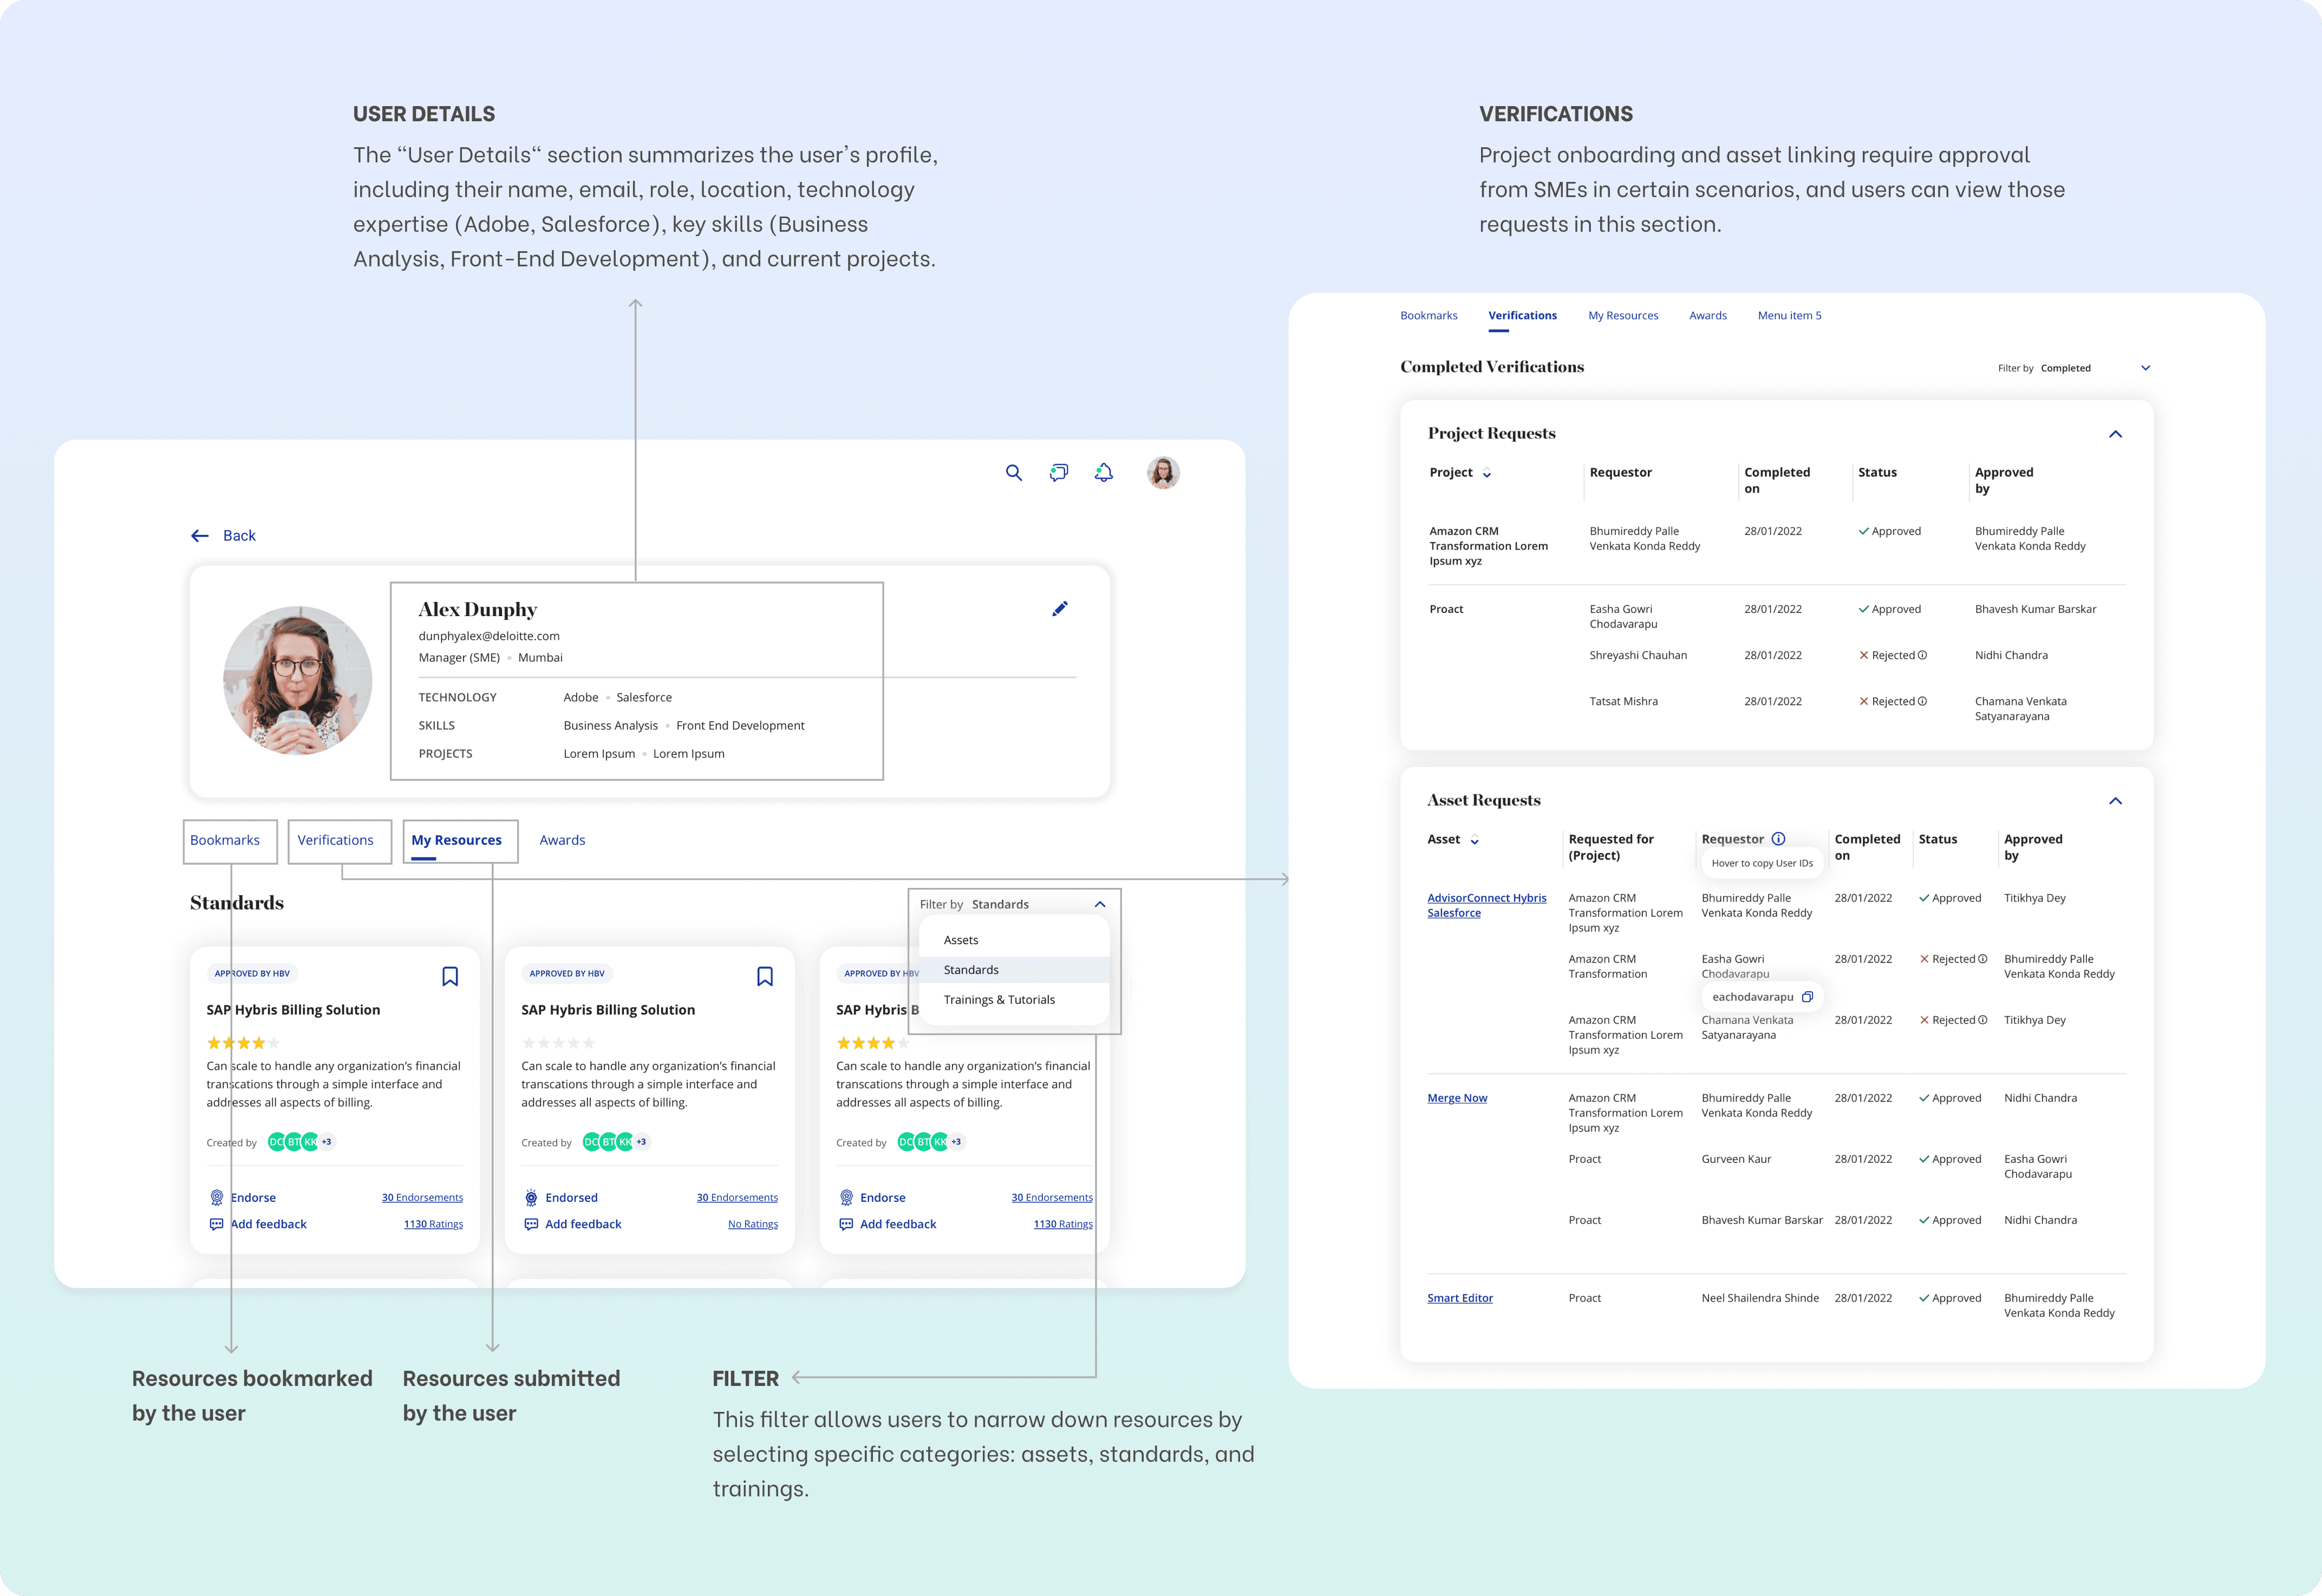Click the Front End Development skill
Screen dimensions: 2322x1596
tap(740, 726)
